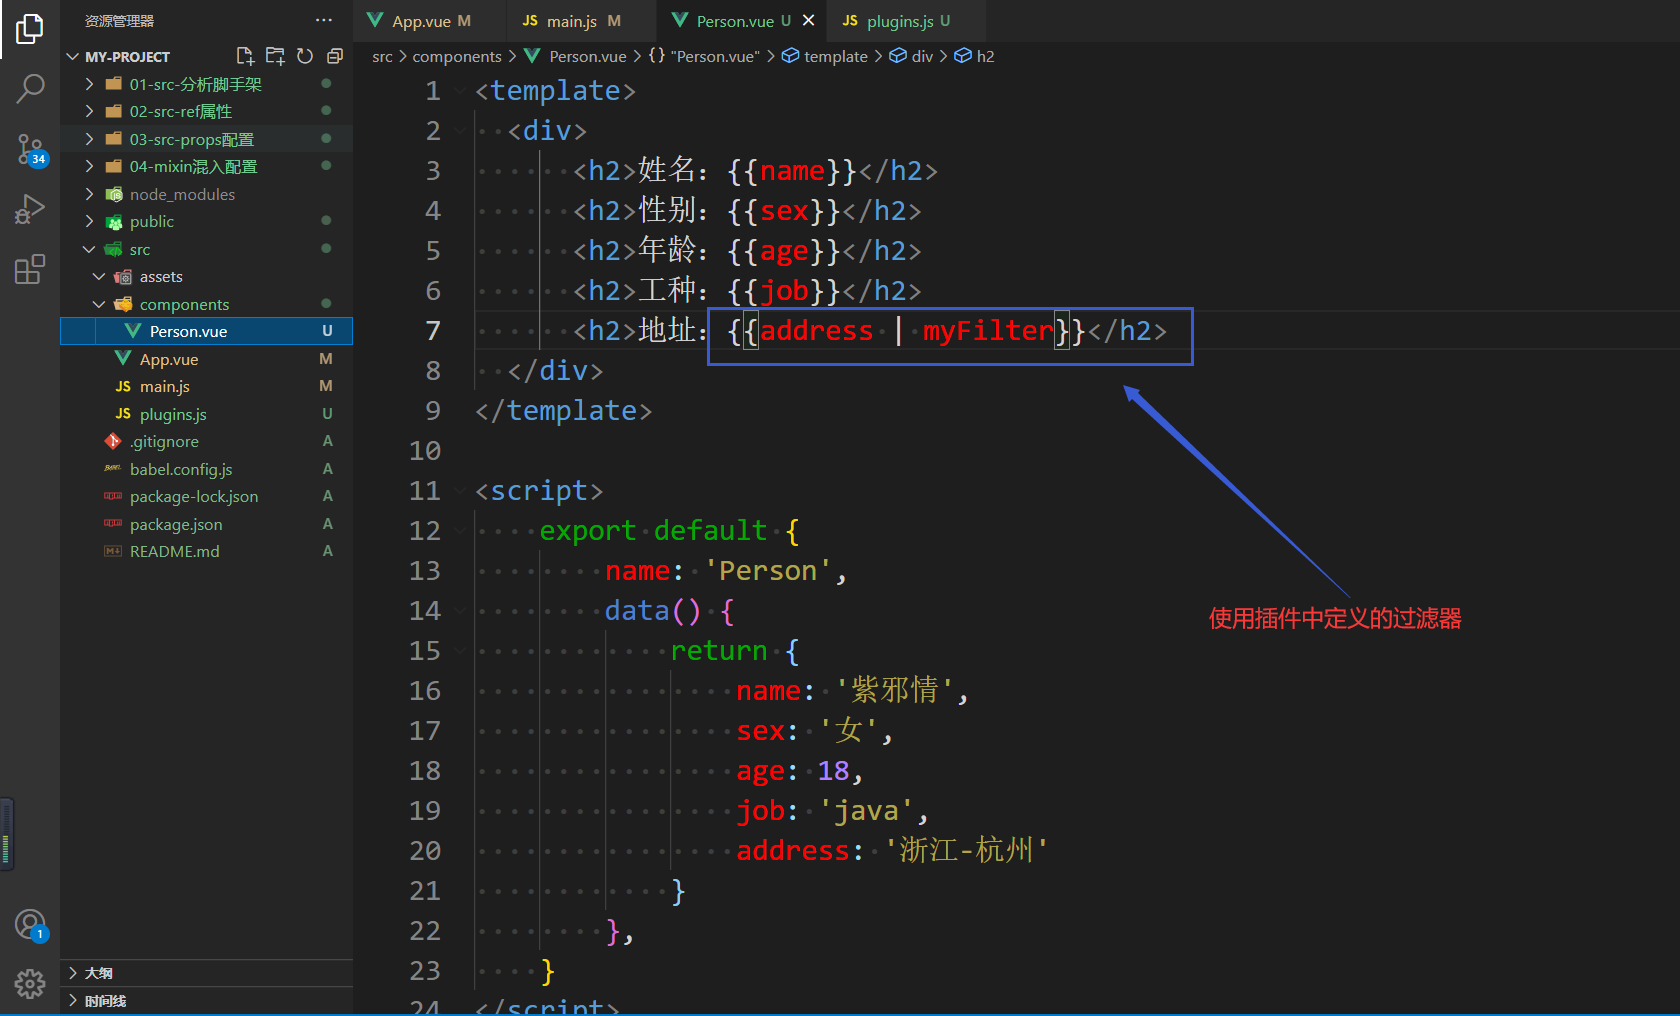The image size is (1680, 1016).
Task: Collapse all folders in explorer
Action: click(x=335, y=56)
